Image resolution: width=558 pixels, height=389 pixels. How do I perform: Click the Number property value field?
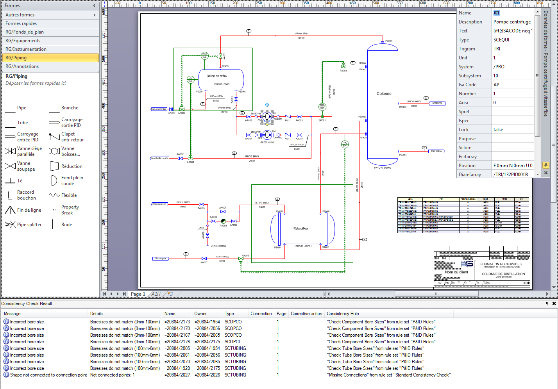point(513,94)
